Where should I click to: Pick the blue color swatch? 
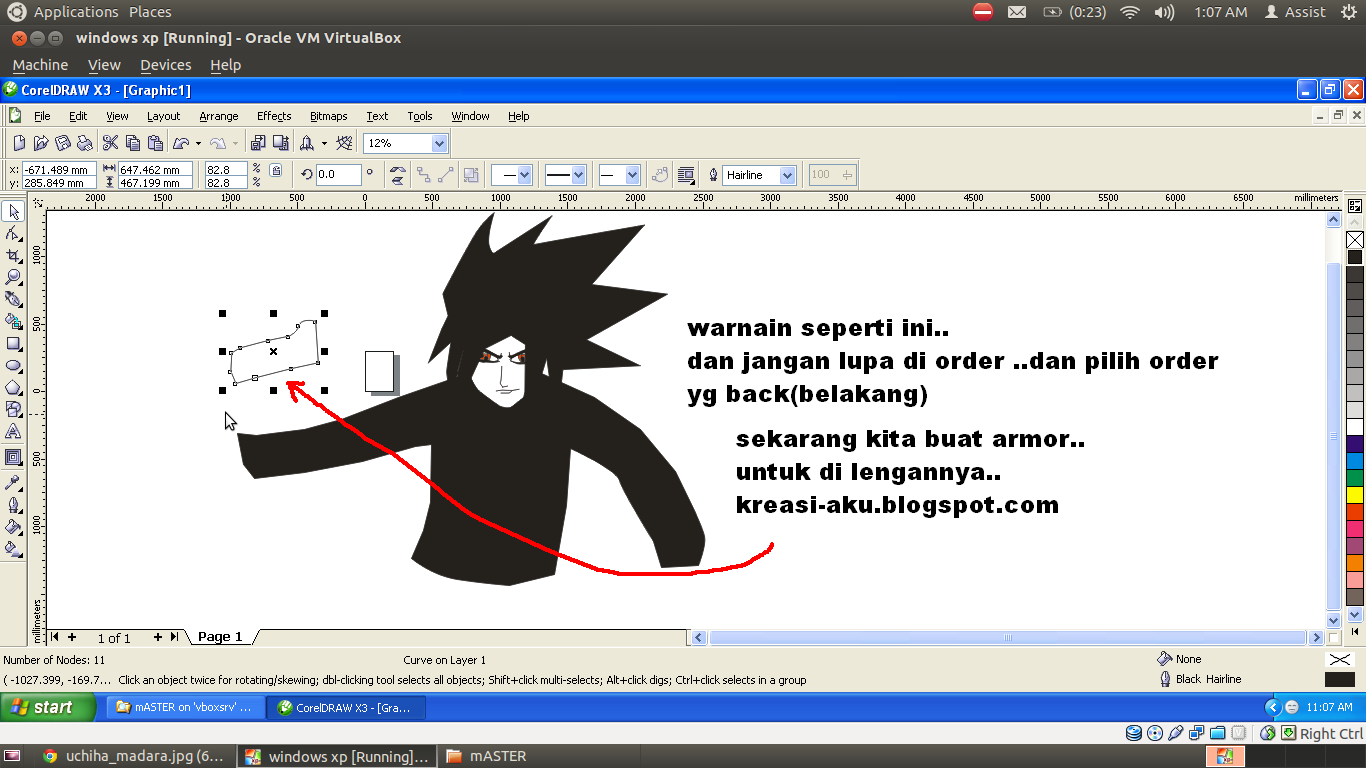coord(1355,461)
